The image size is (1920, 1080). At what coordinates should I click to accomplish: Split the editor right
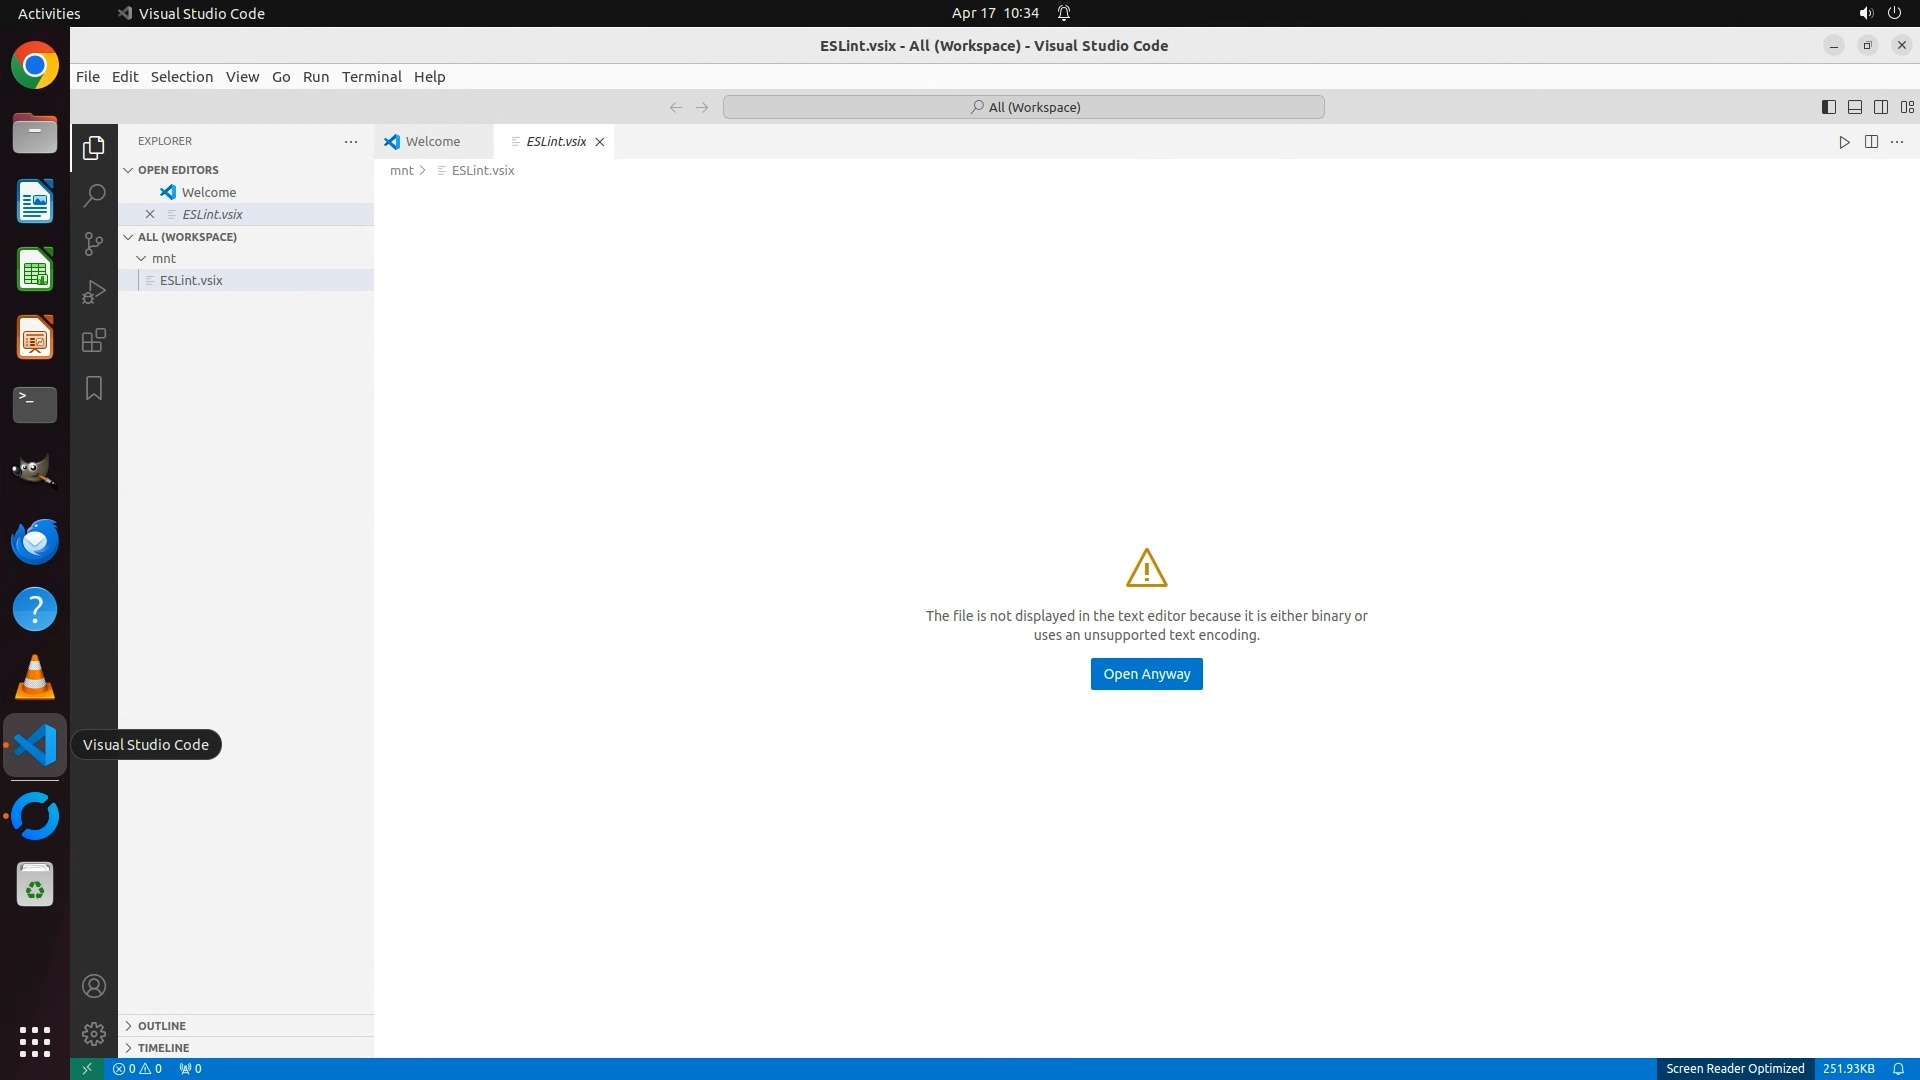click(x=1871, y=142)
